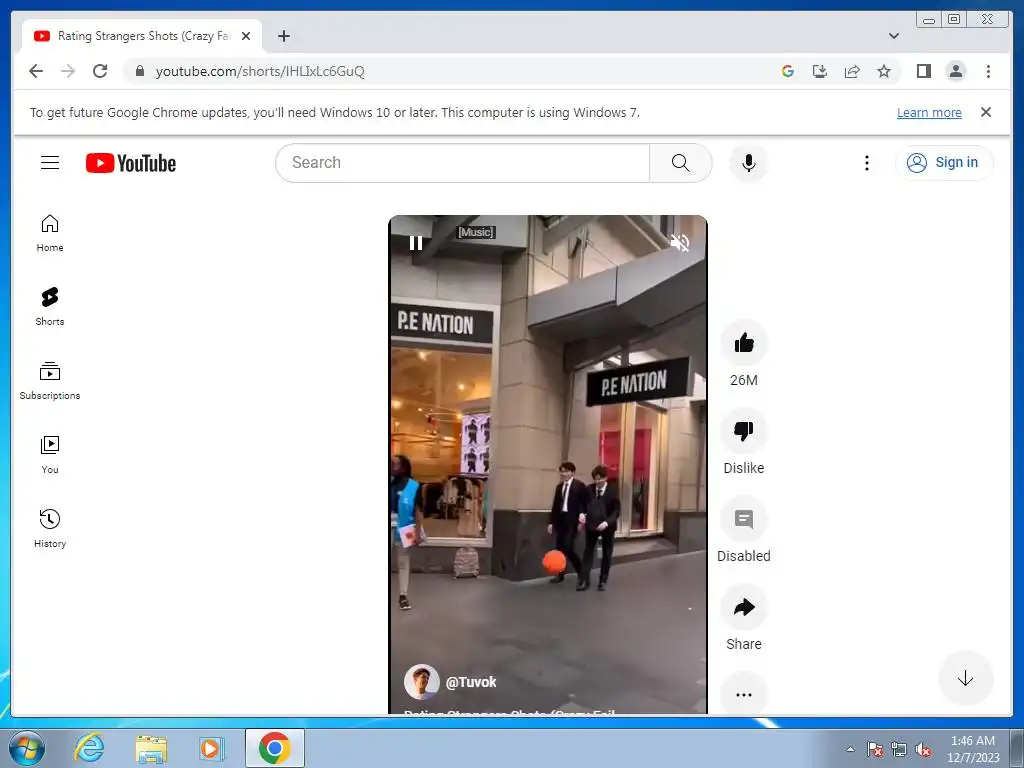This screenshot has height=768, width=1024.
Task: Open the You section in sidebar
Action: pyautogui.click(x=50, y=455)
